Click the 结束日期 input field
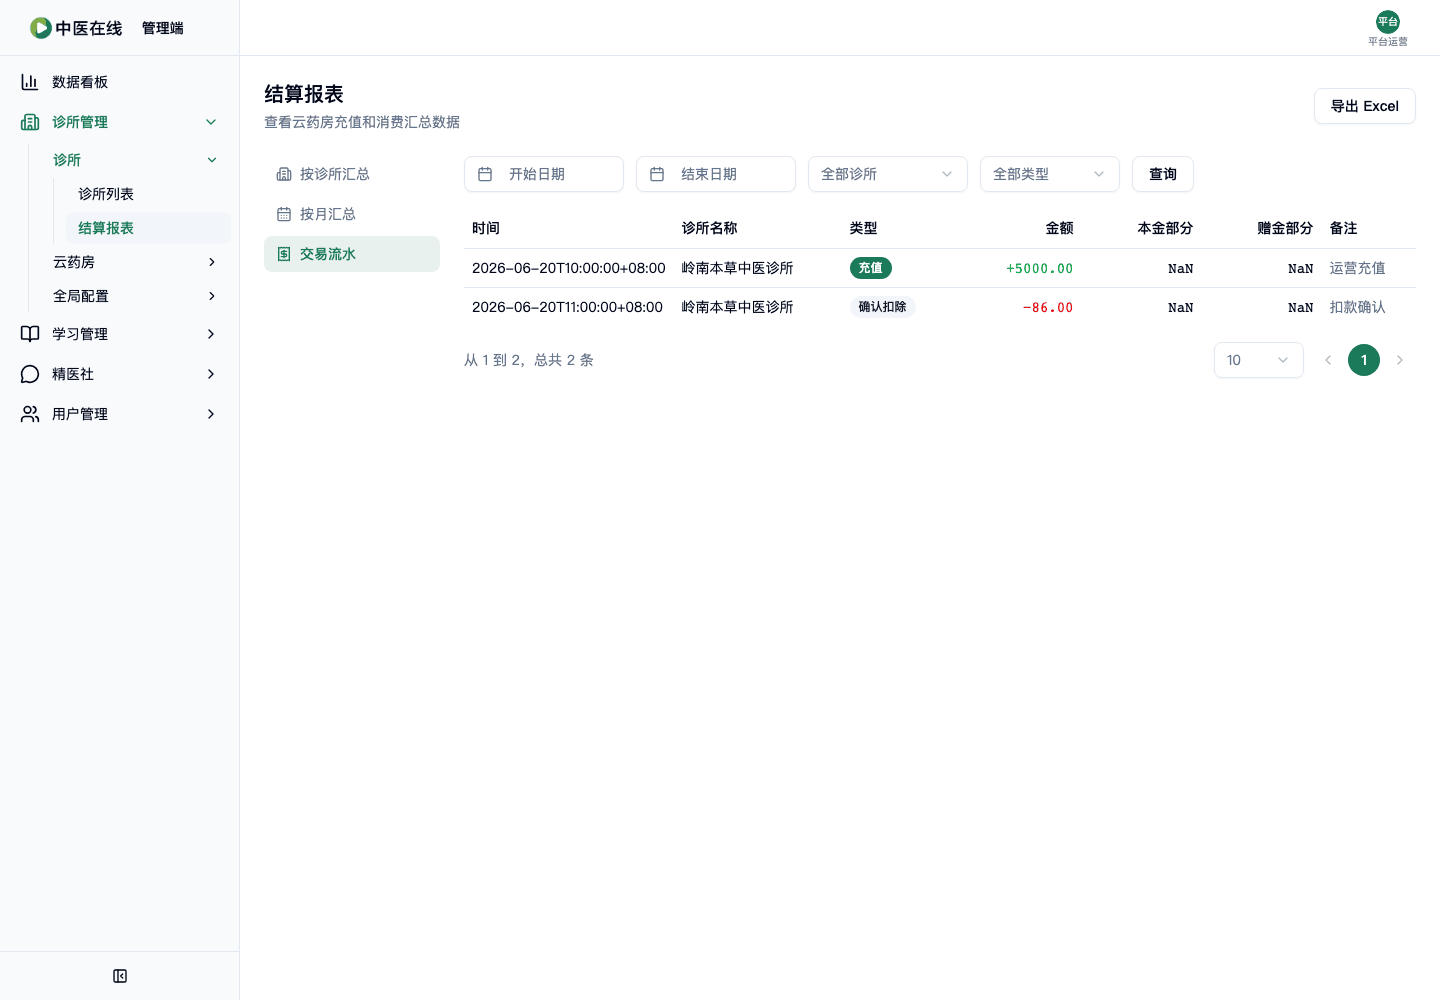The height and width of the screenshot is (1000, 1440). tap(716, 174)
